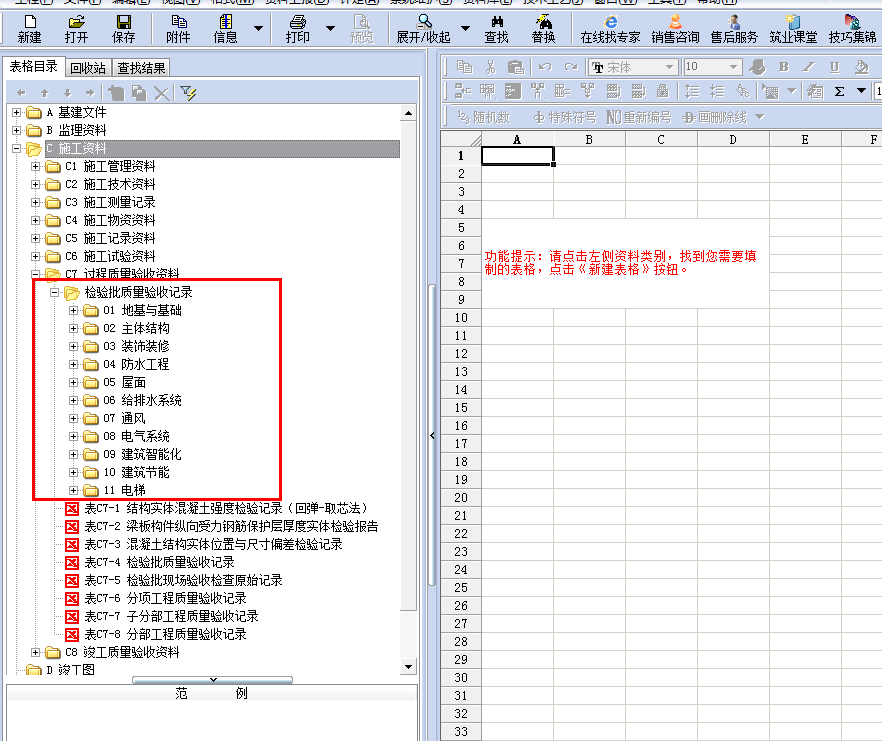Click the Sigma sum icon
Image resolution: width=882 pixels, height=741 pixels.
click(x=839, y=91)
